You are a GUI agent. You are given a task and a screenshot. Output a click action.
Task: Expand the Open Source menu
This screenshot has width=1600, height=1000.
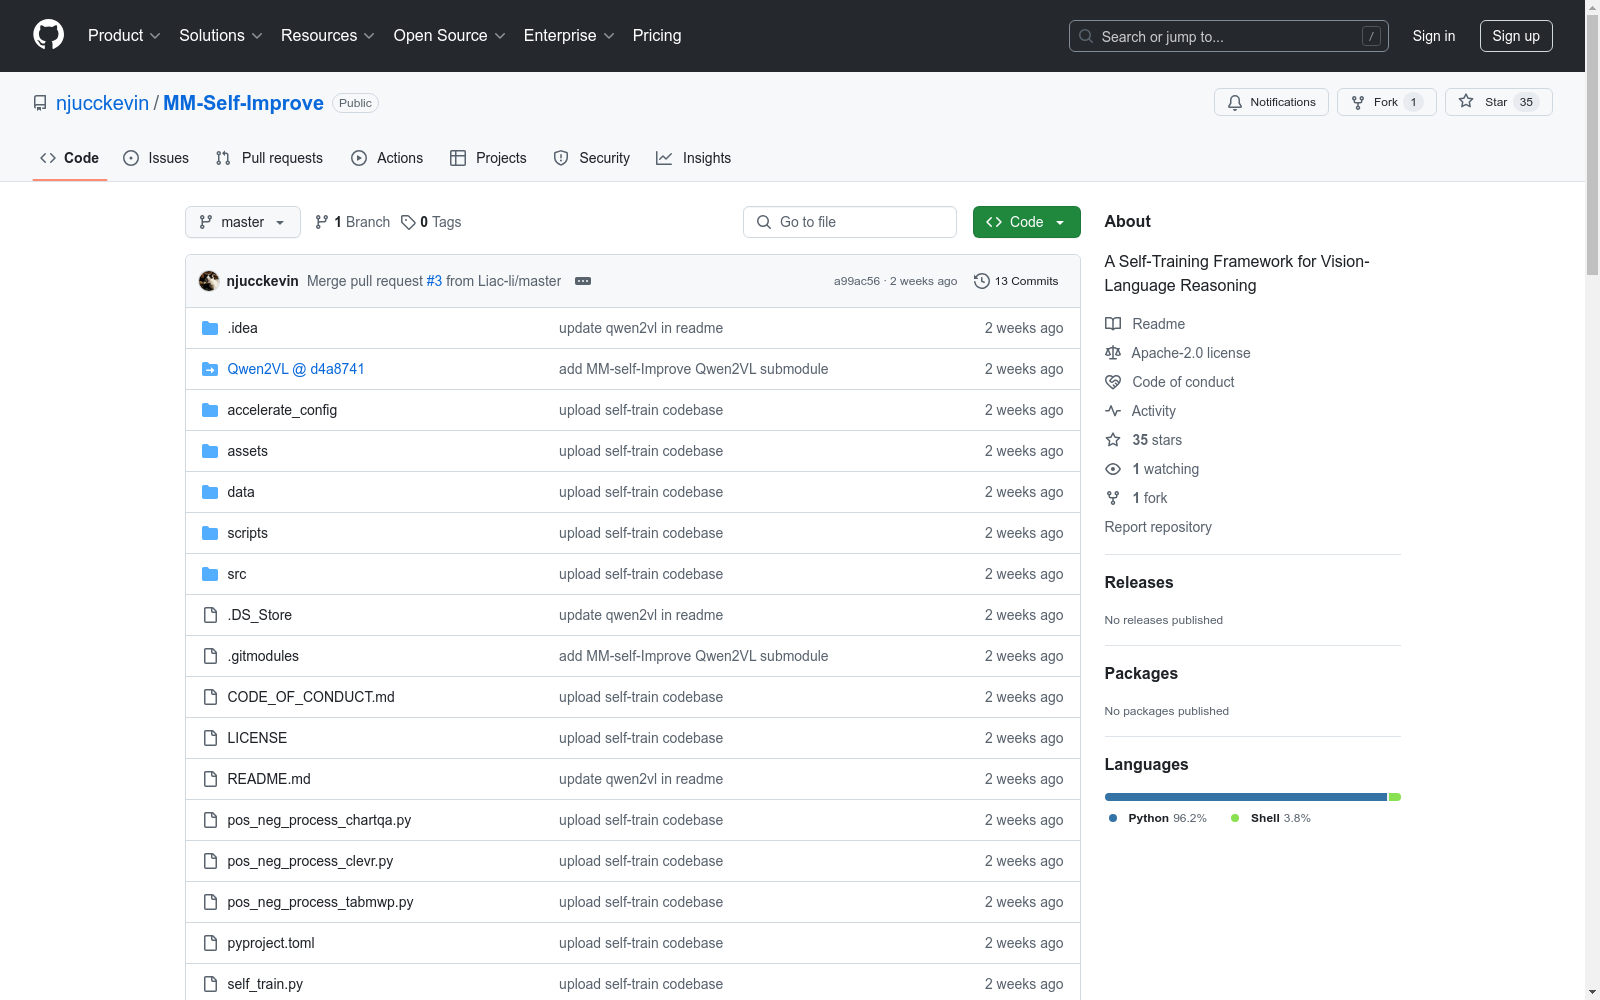coord(449,35)
